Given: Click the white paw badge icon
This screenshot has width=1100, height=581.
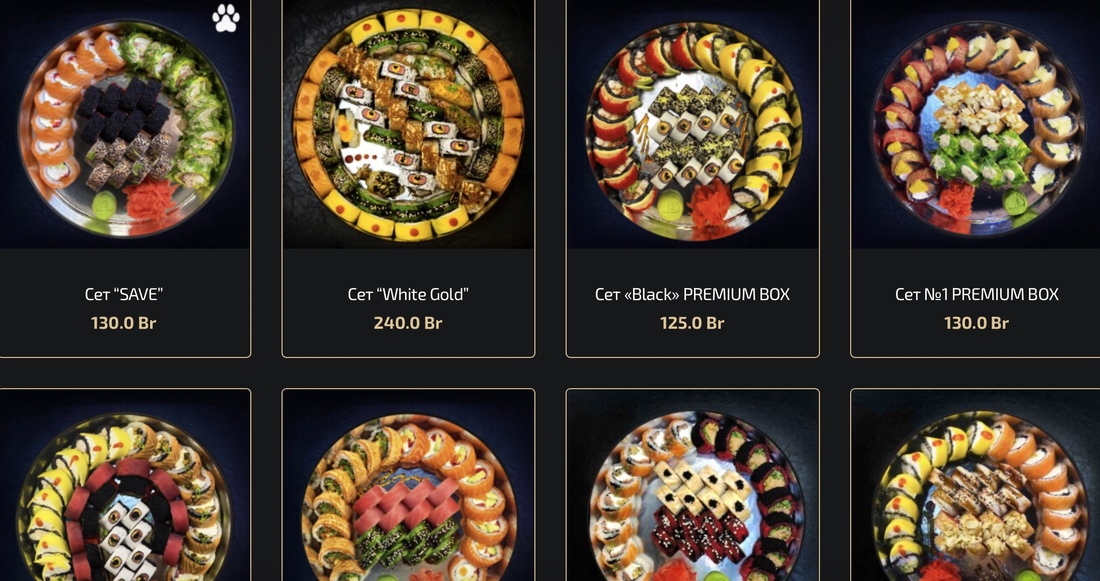Looking at the screenshot, I should (226, 19).
